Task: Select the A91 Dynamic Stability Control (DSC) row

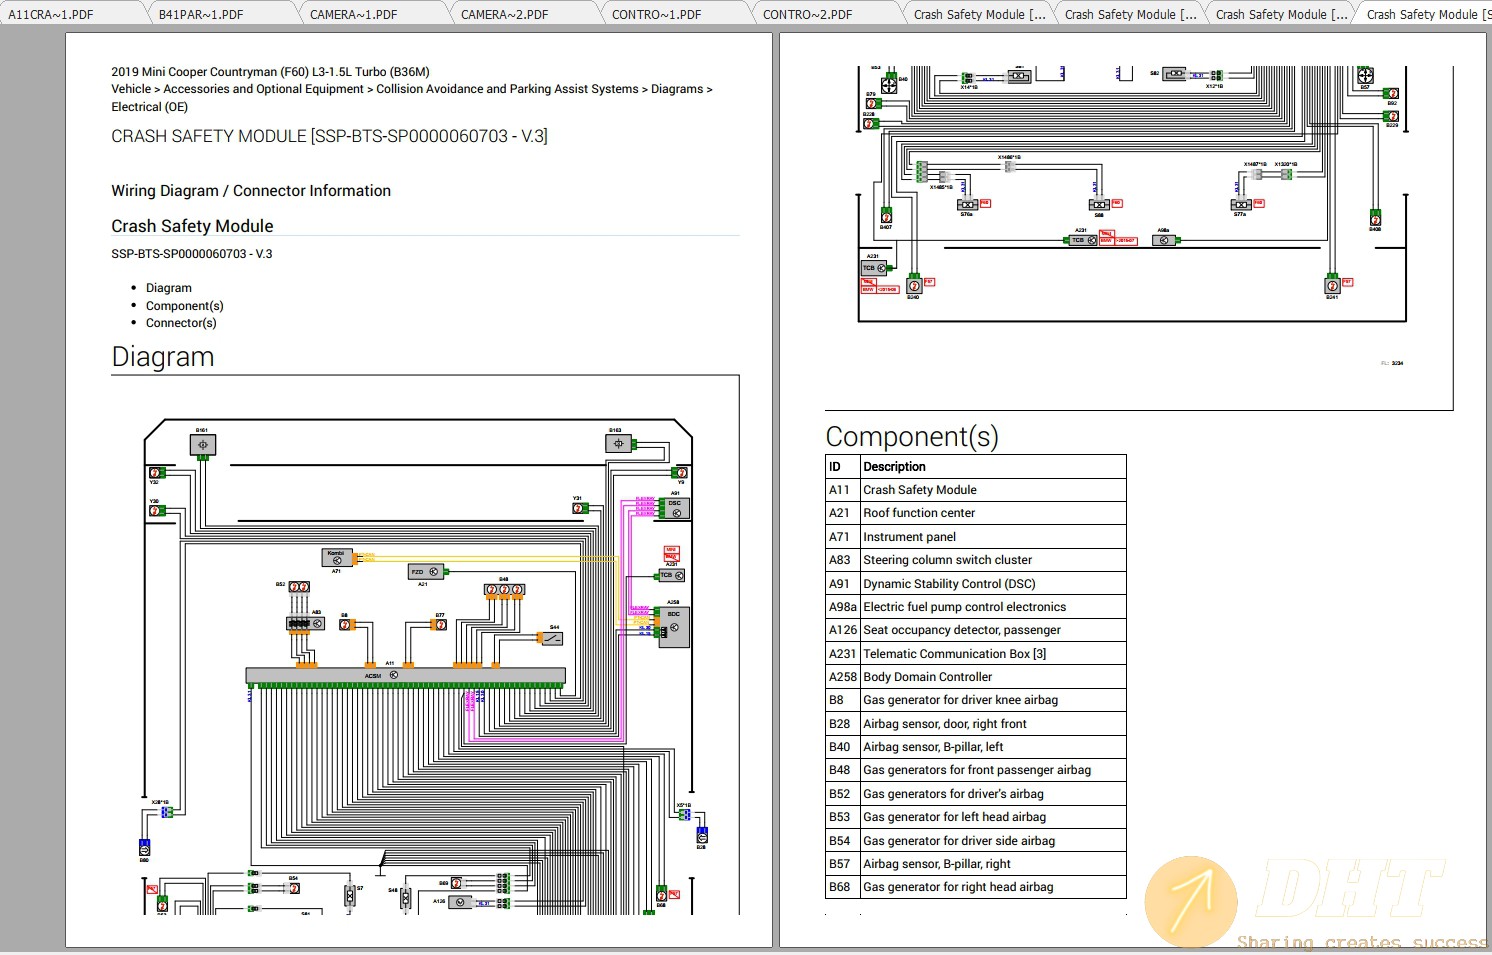Action: click(976, 584)
